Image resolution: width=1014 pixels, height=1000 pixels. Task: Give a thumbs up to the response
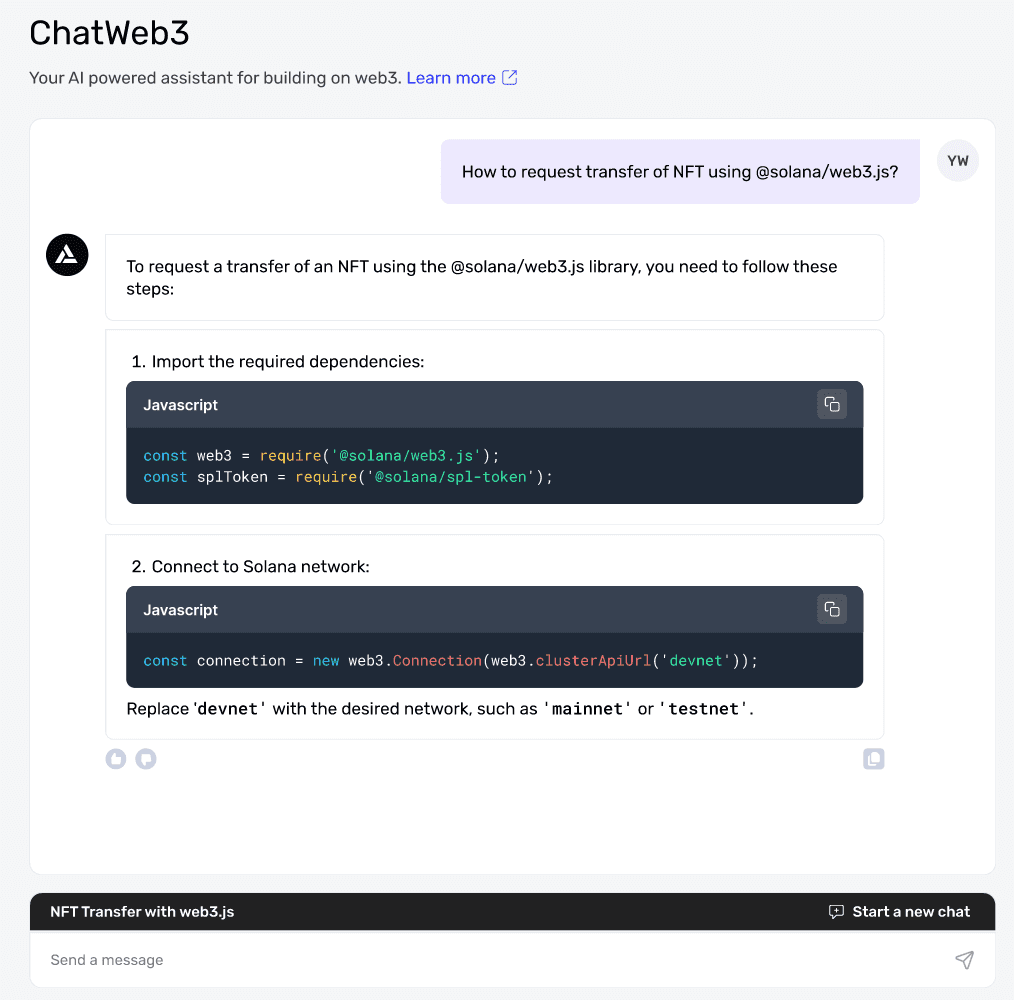tap(115, 758)
